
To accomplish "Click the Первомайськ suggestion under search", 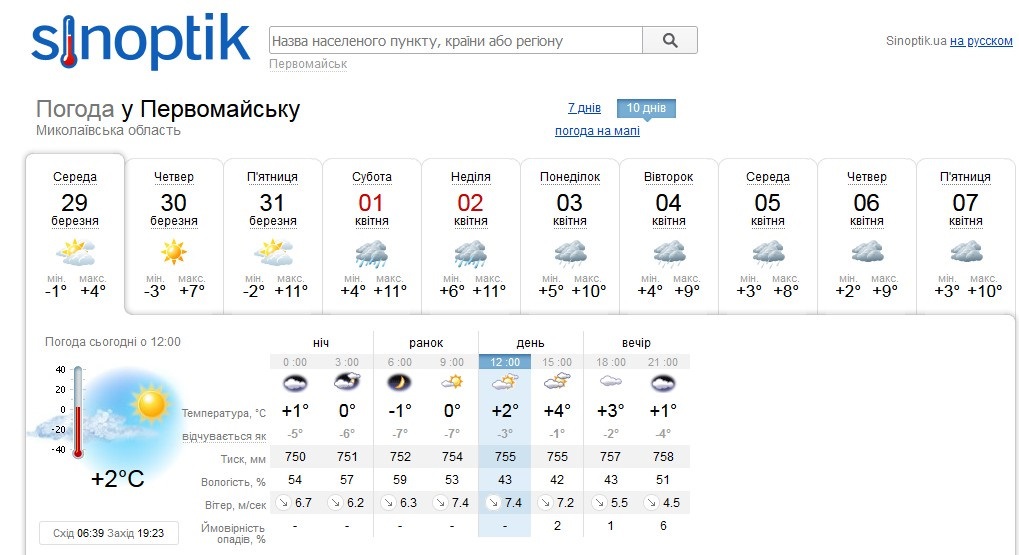I will click(308, 64).
